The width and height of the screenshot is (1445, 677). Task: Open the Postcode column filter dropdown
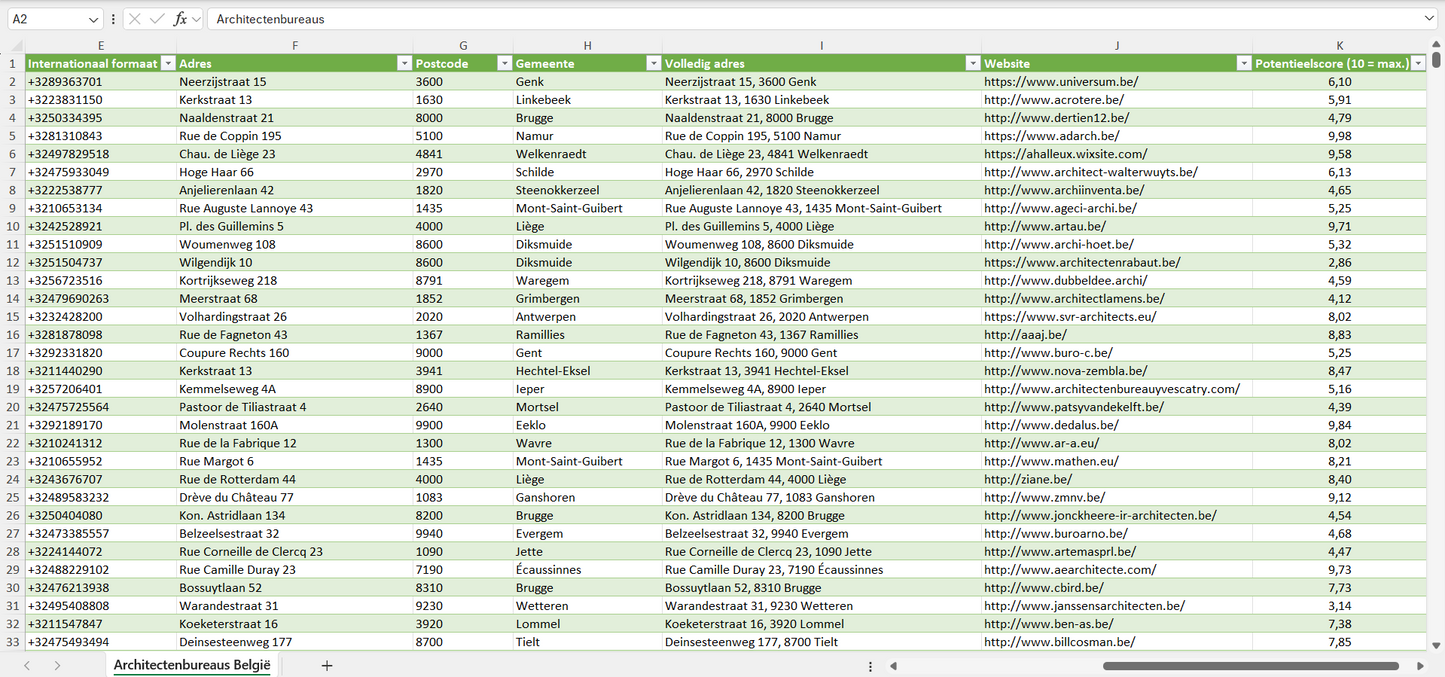pyautogui.click(x=504, y=64)
